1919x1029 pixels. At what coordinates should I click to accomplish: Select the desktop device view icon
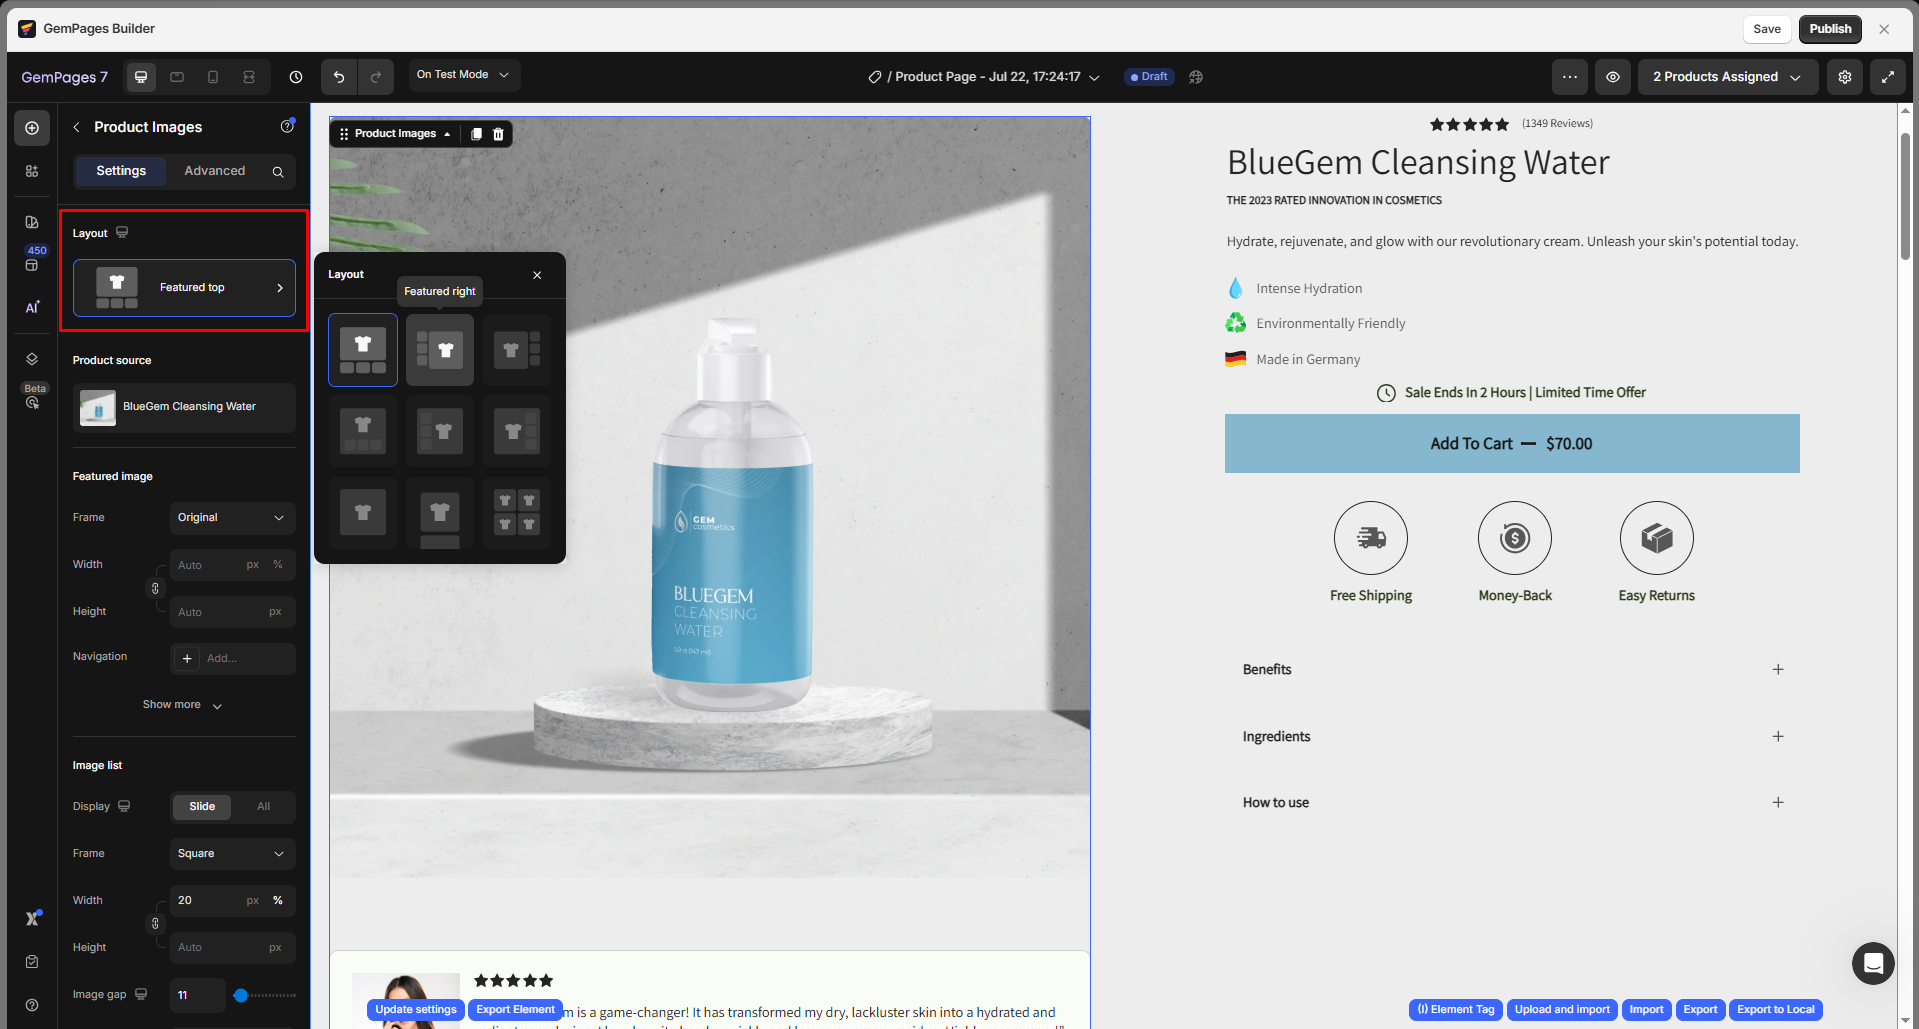point(141,77)
